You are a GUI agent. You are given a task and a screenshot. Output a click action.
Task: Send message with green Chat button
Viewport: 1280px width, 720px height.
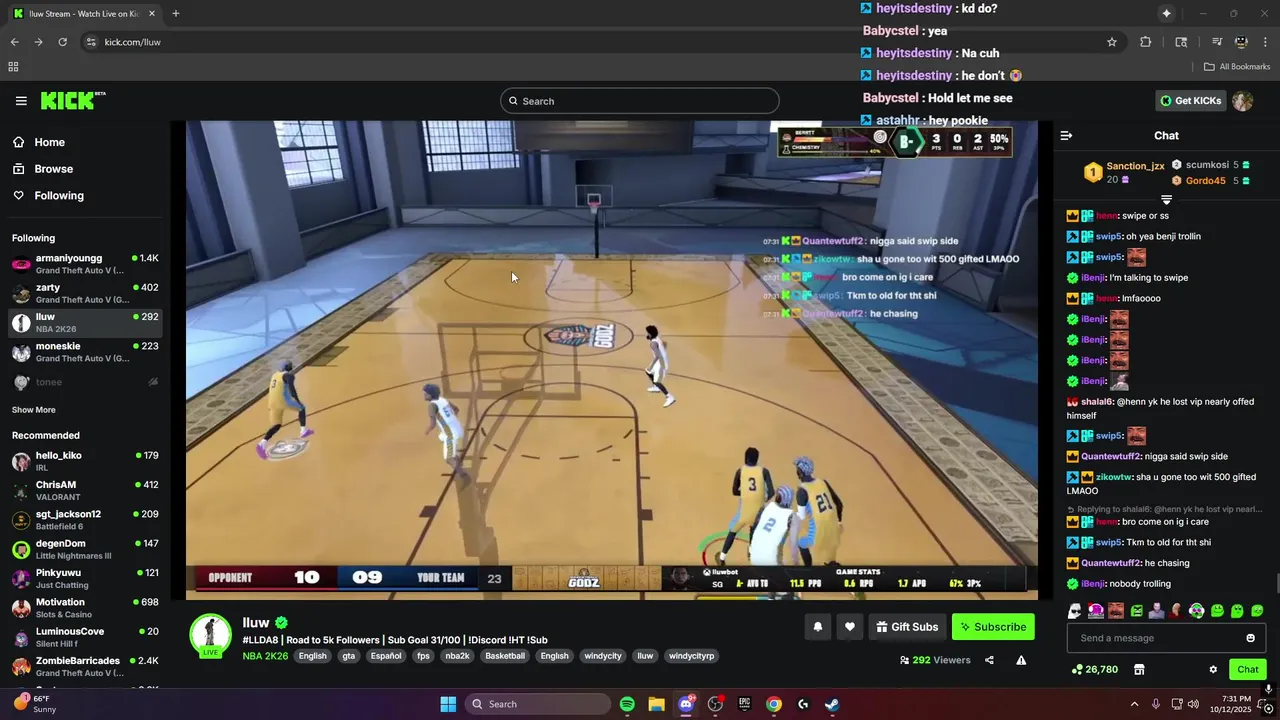pyautogui.click(x=1247, y=669)
